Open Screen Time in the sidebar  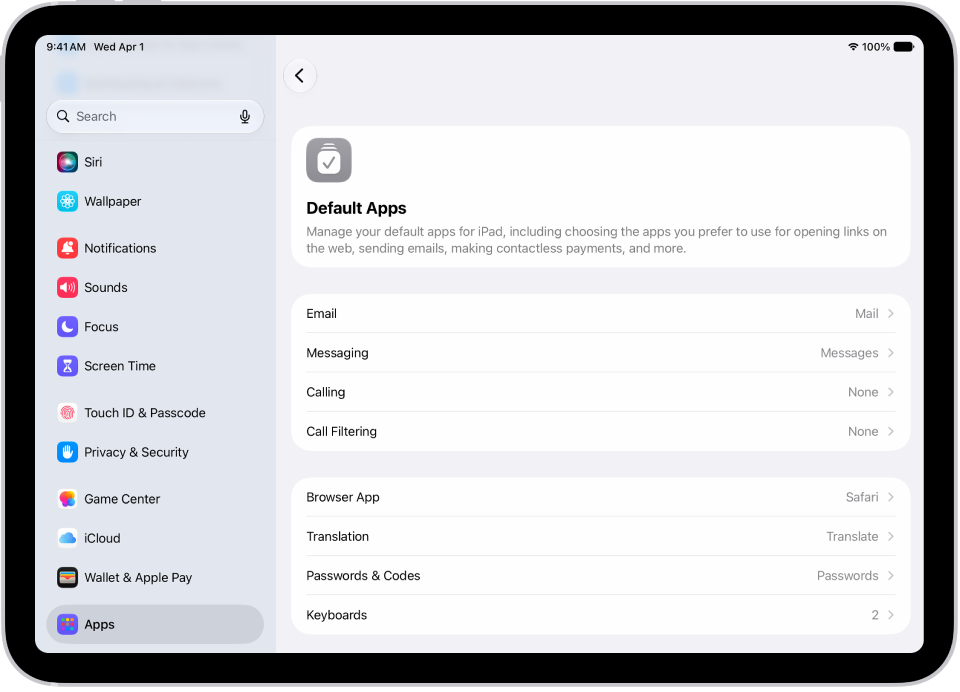point(155,366)
